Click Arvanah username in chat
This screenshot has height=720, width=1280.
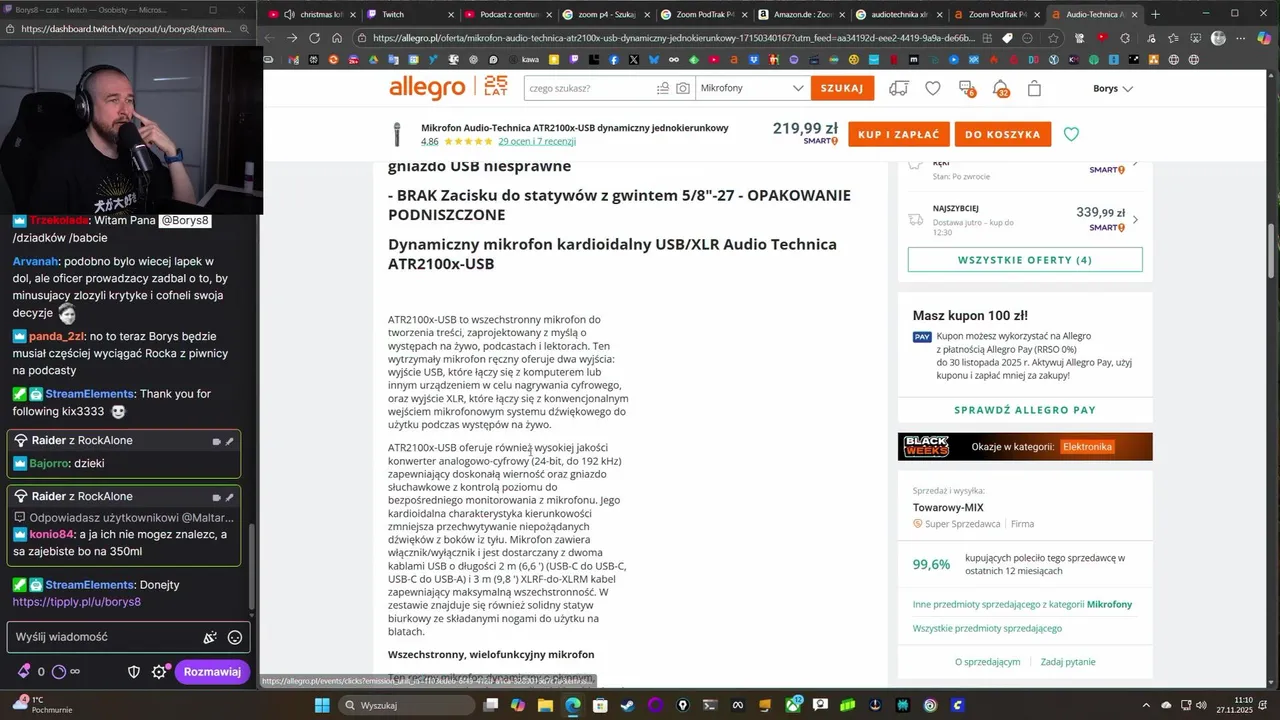35,261
